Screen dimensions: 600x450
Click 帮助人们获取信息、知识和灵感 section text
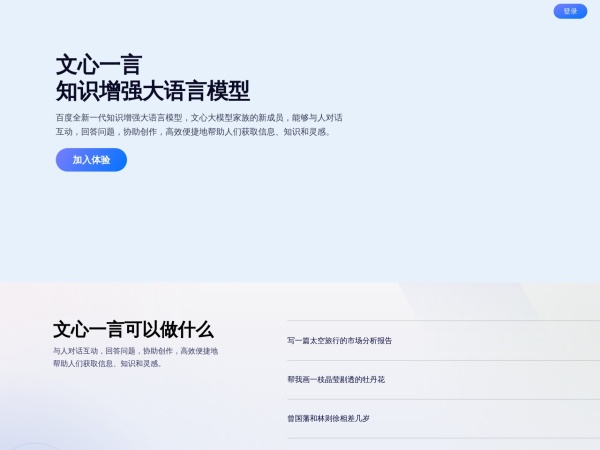107,363
